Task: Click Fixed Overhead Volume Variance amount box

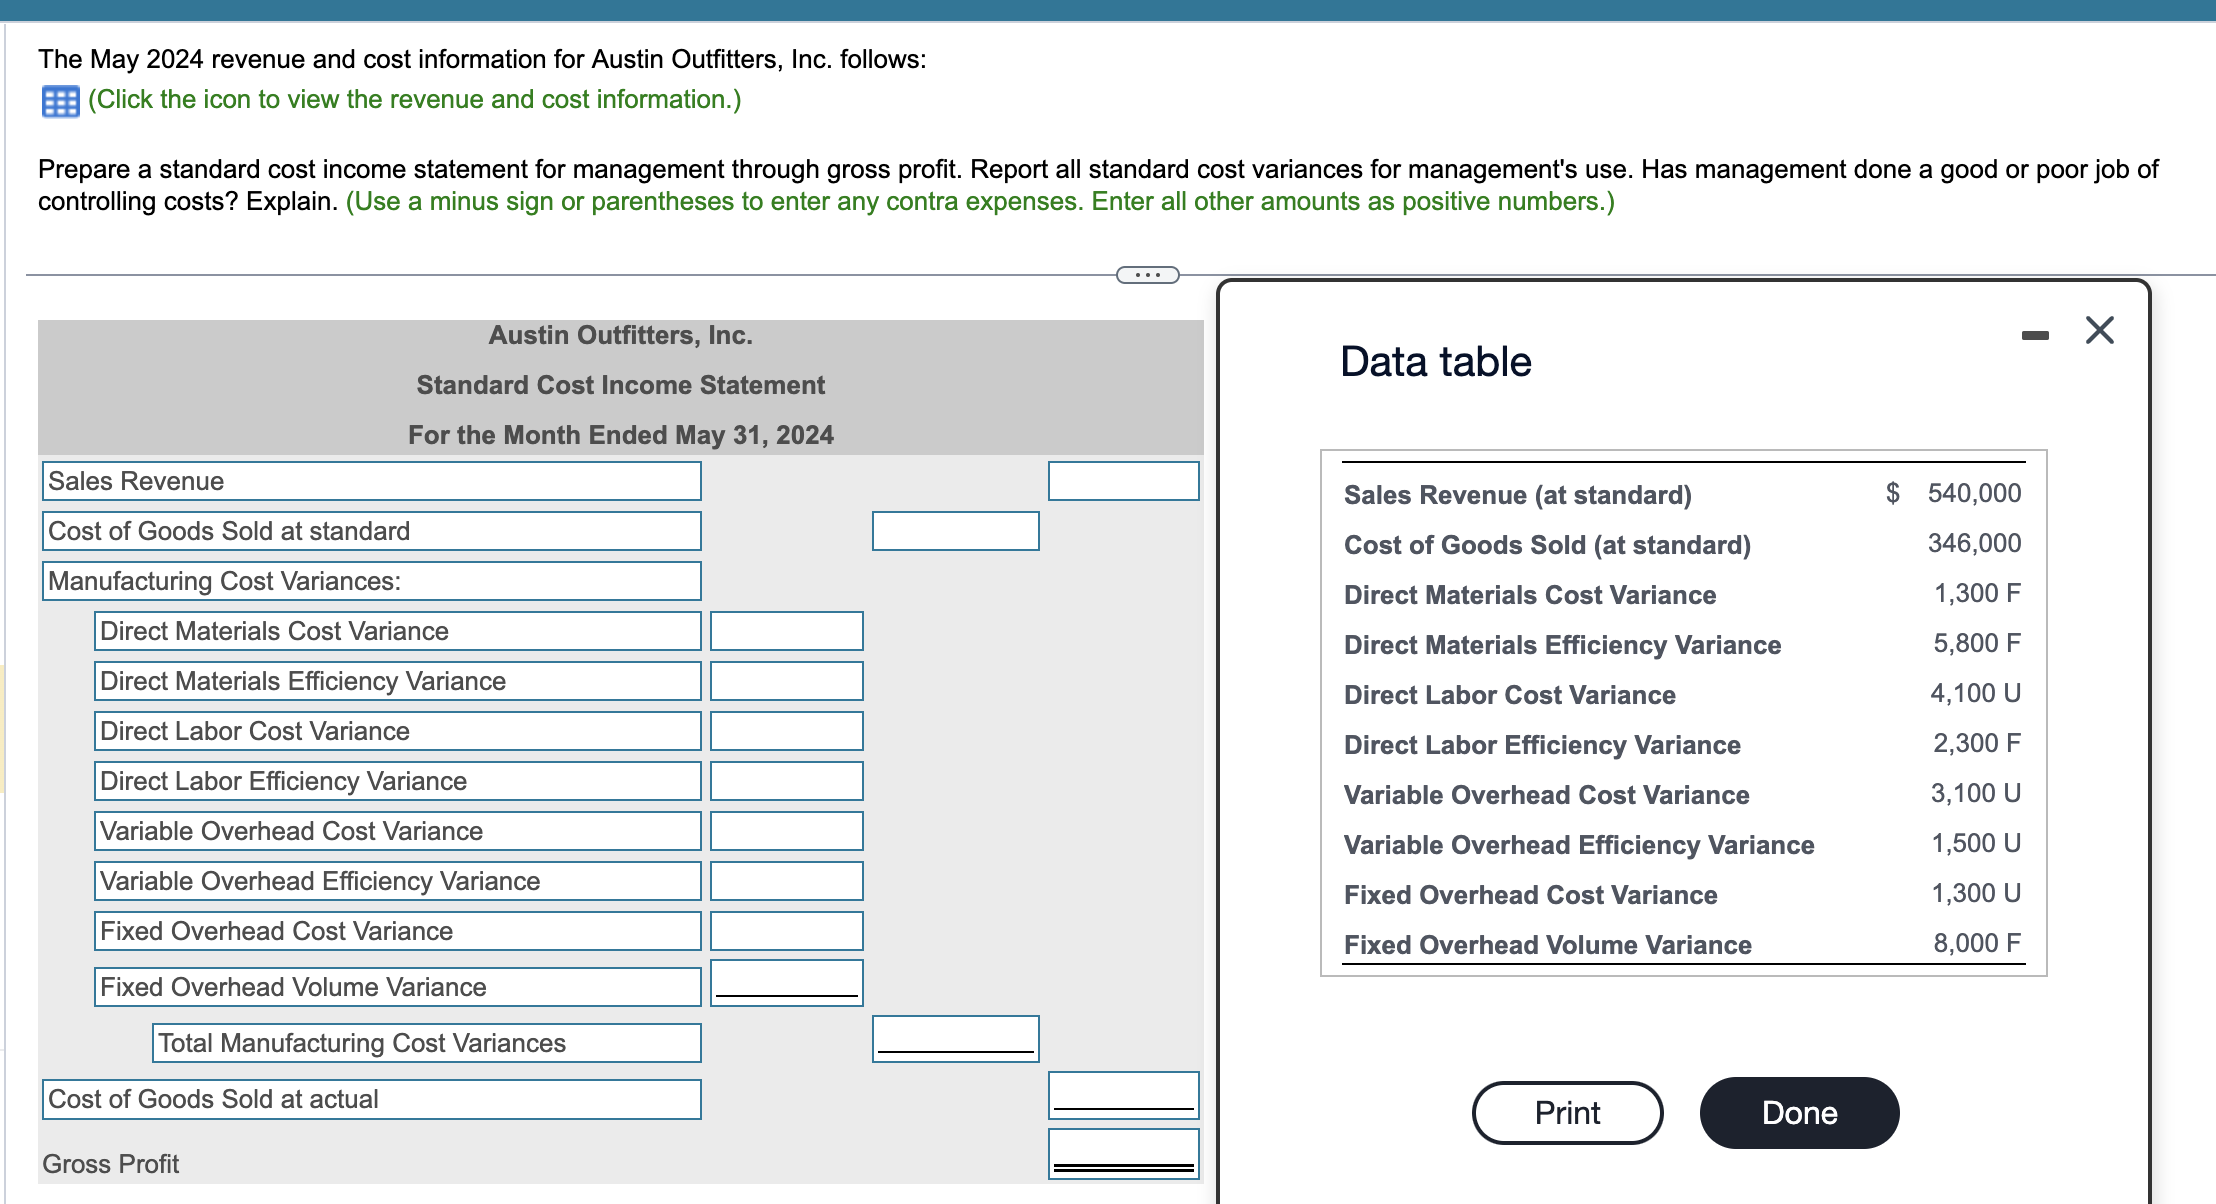Action: pos(786,982)
